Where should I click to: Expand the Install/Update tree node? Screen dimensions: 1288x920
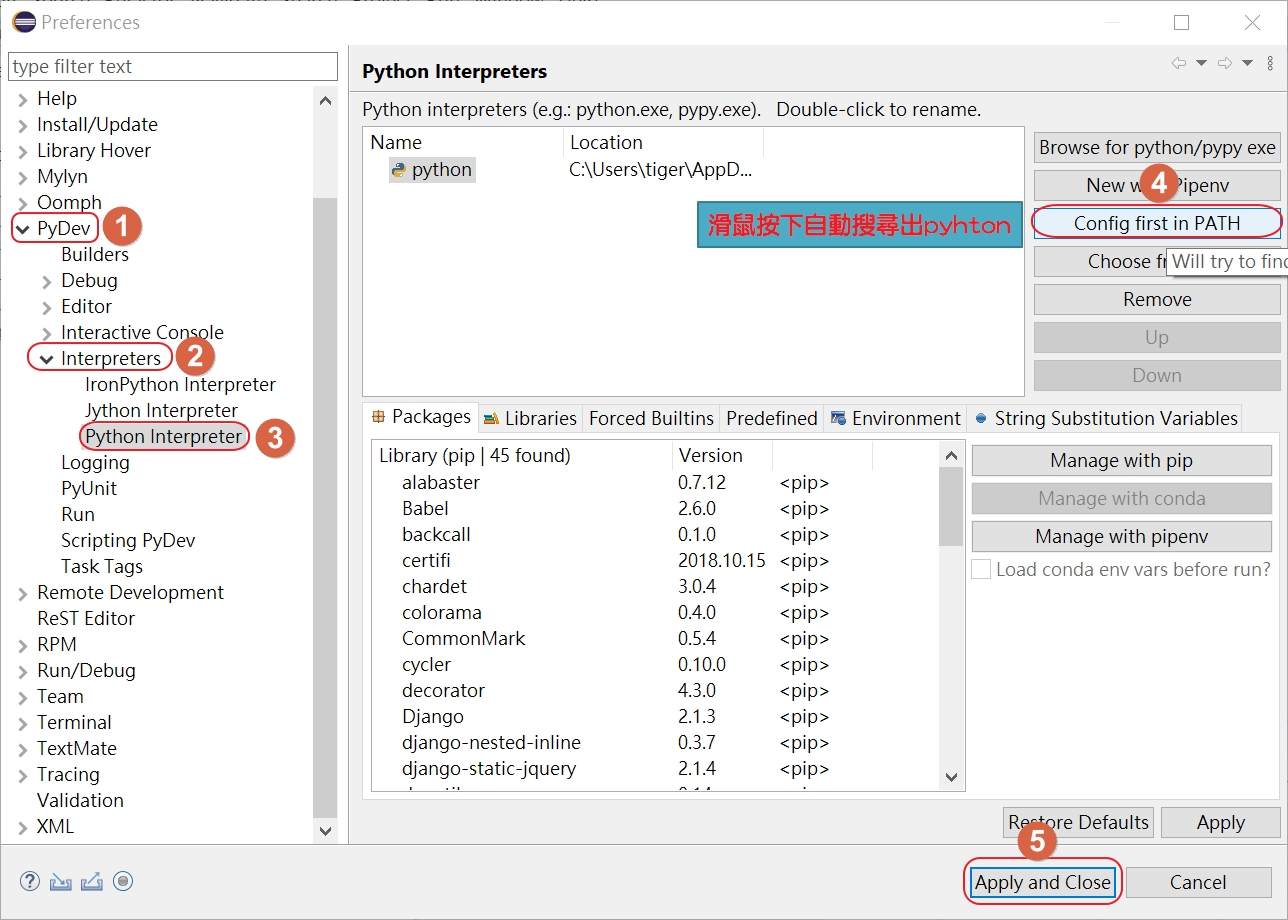point(23,125)
